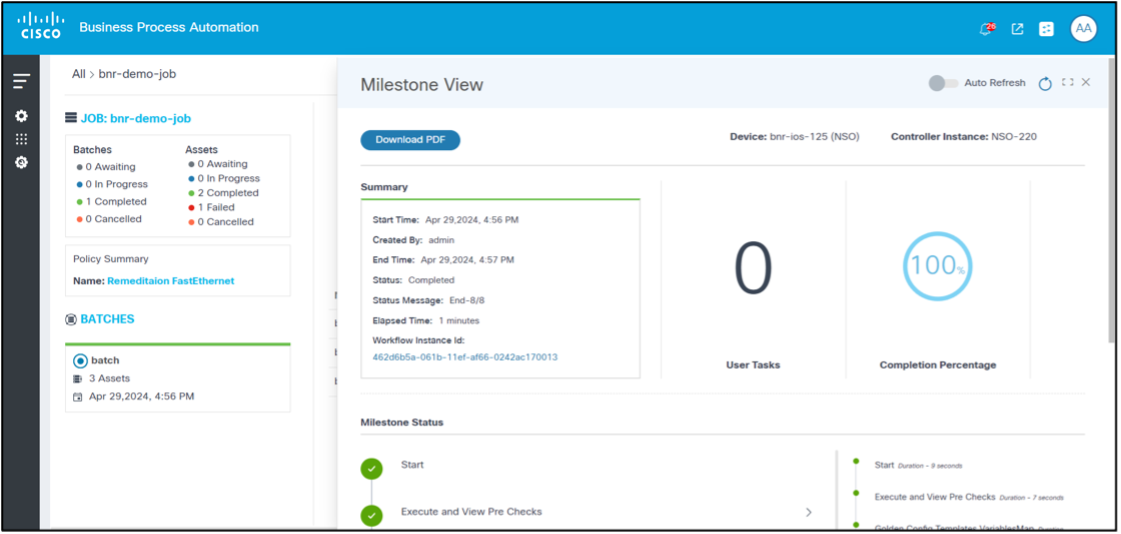Viewport: 1121px width, 534px height.
Task: Select the batch radio button
Action: point(80,361)
